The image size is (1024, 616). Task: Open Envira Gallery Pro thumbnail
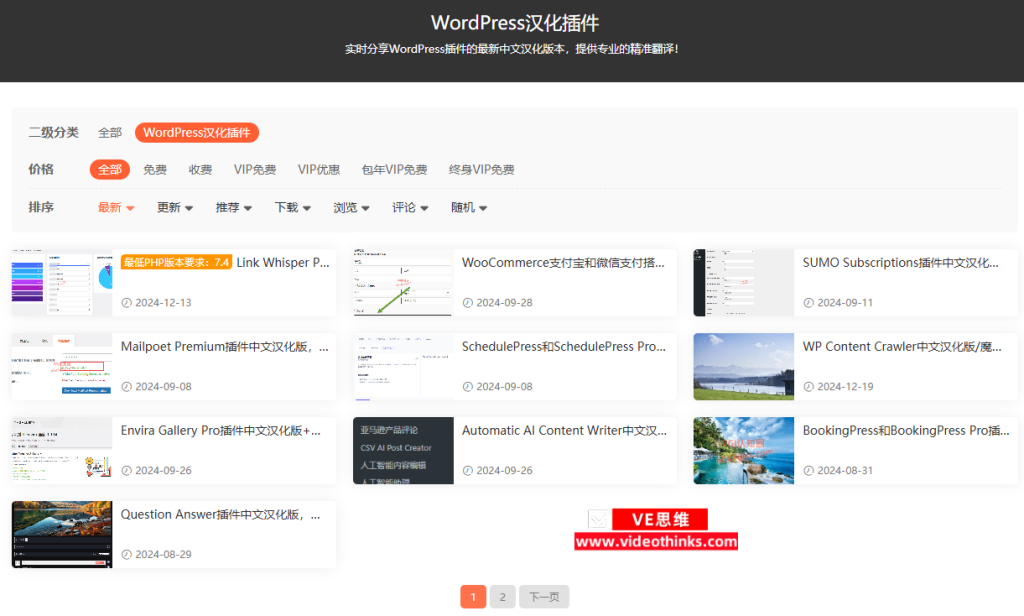(62, 451)
